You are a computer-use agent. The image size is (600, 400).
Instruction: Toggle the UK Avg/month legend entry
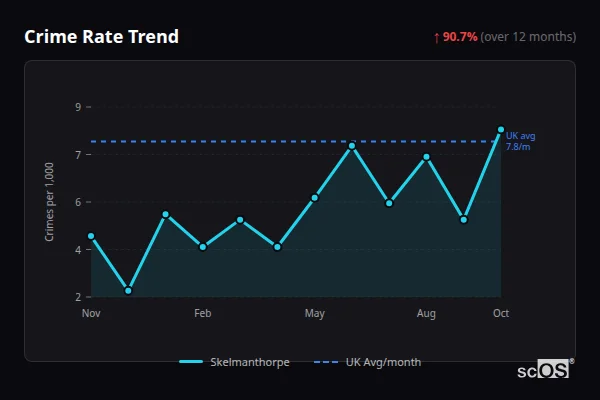367,362
